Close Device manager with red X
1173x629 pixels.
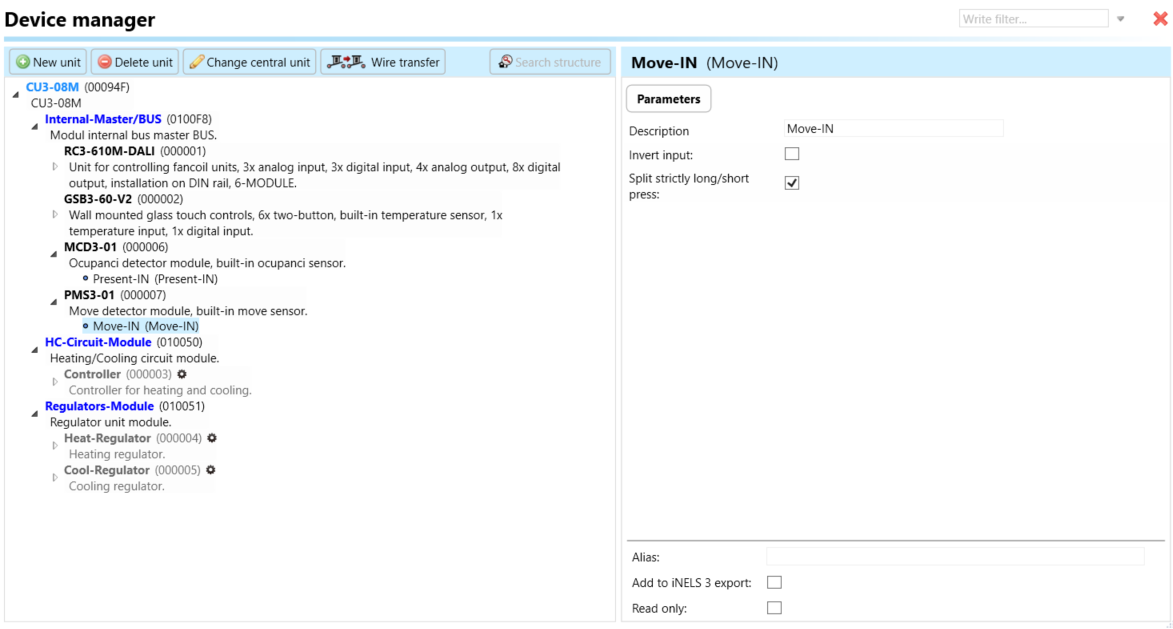[1160, 19]
